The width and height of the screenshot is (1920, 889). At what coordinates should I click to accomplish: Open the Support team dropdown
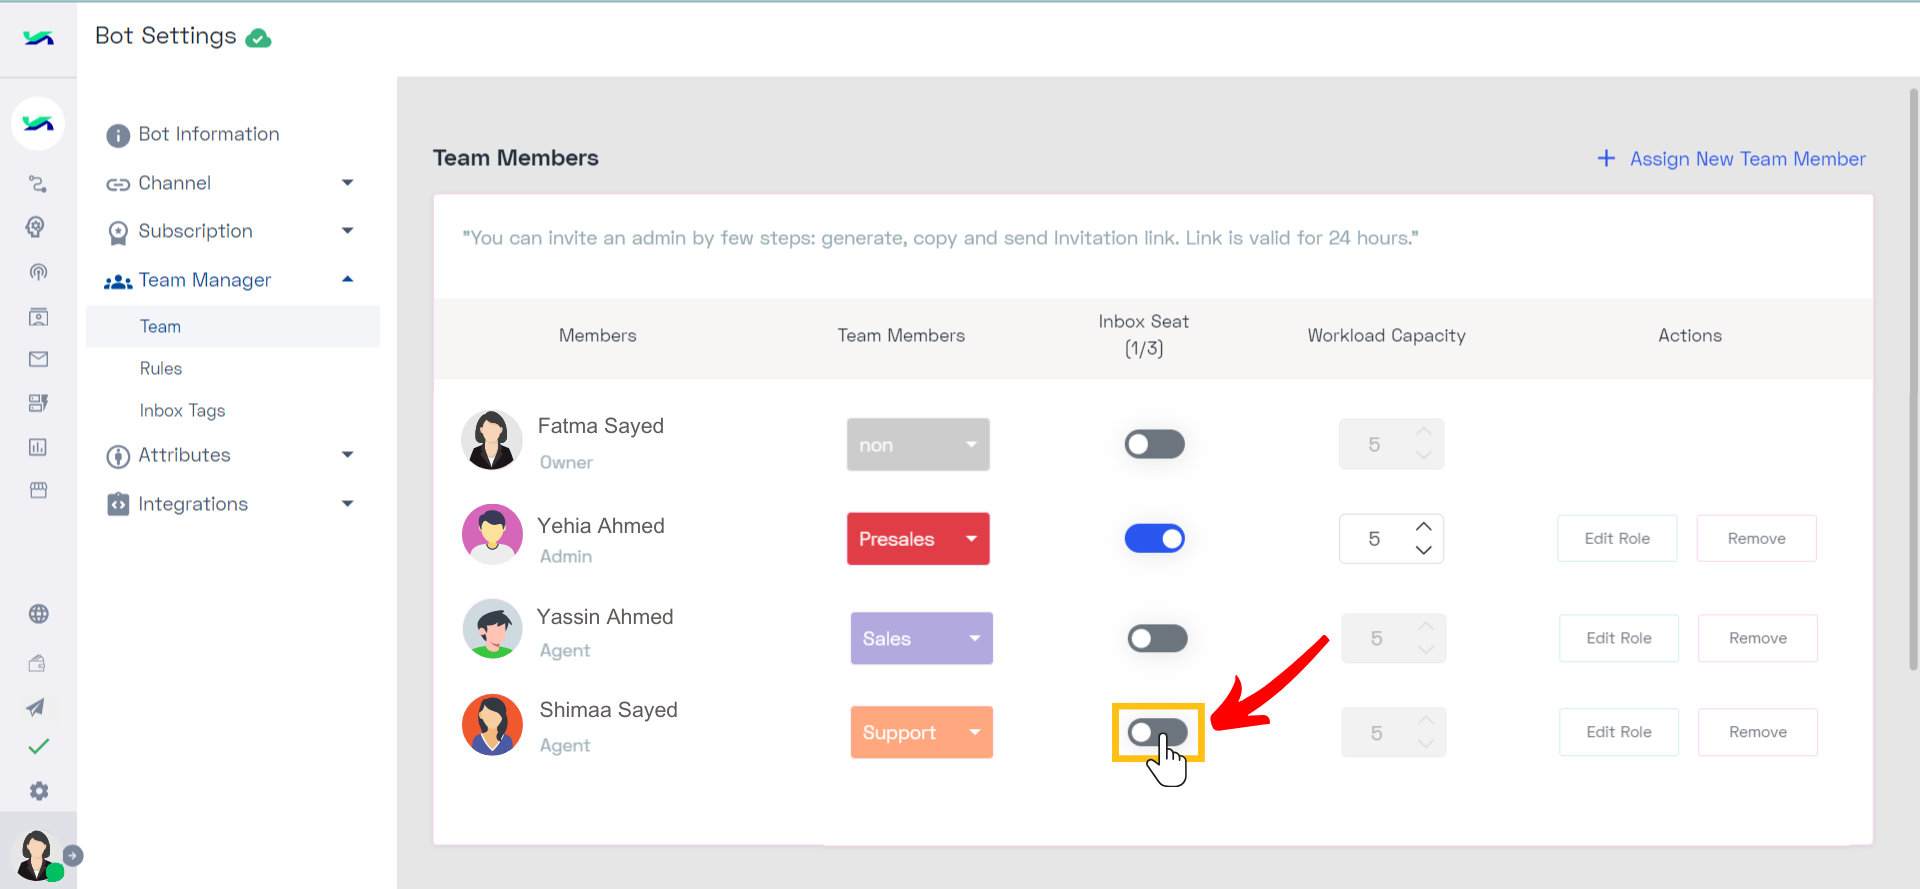pyautogui.click(x=922, y=732)
